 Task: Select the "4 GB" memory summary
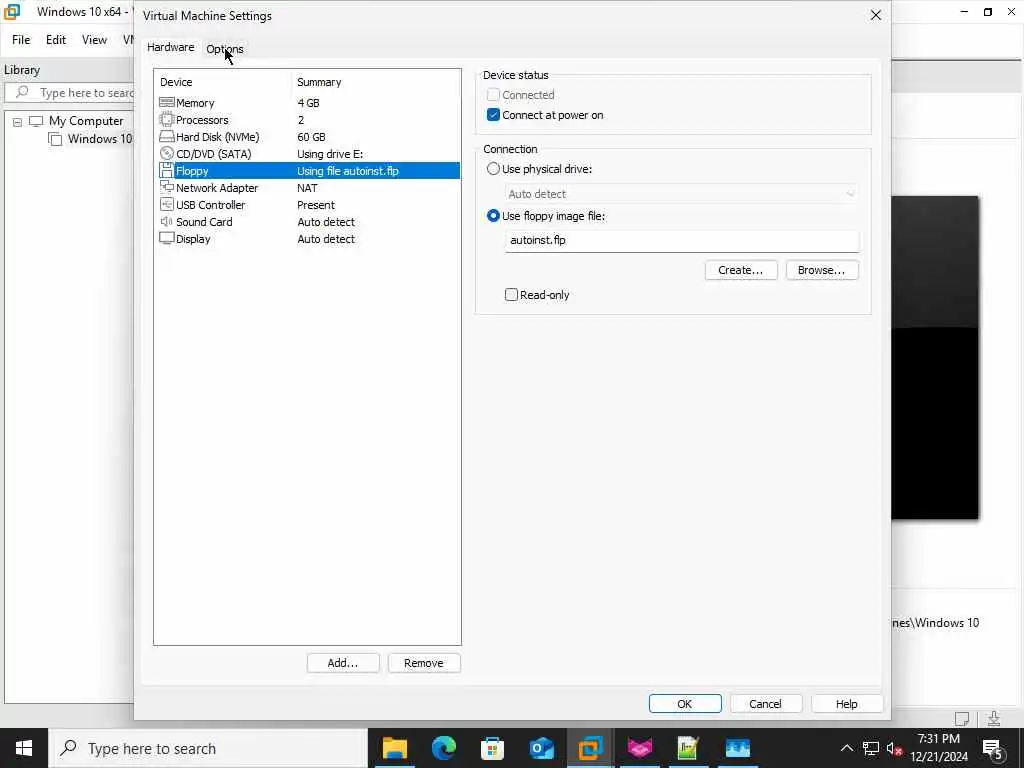tap(308, 103)
